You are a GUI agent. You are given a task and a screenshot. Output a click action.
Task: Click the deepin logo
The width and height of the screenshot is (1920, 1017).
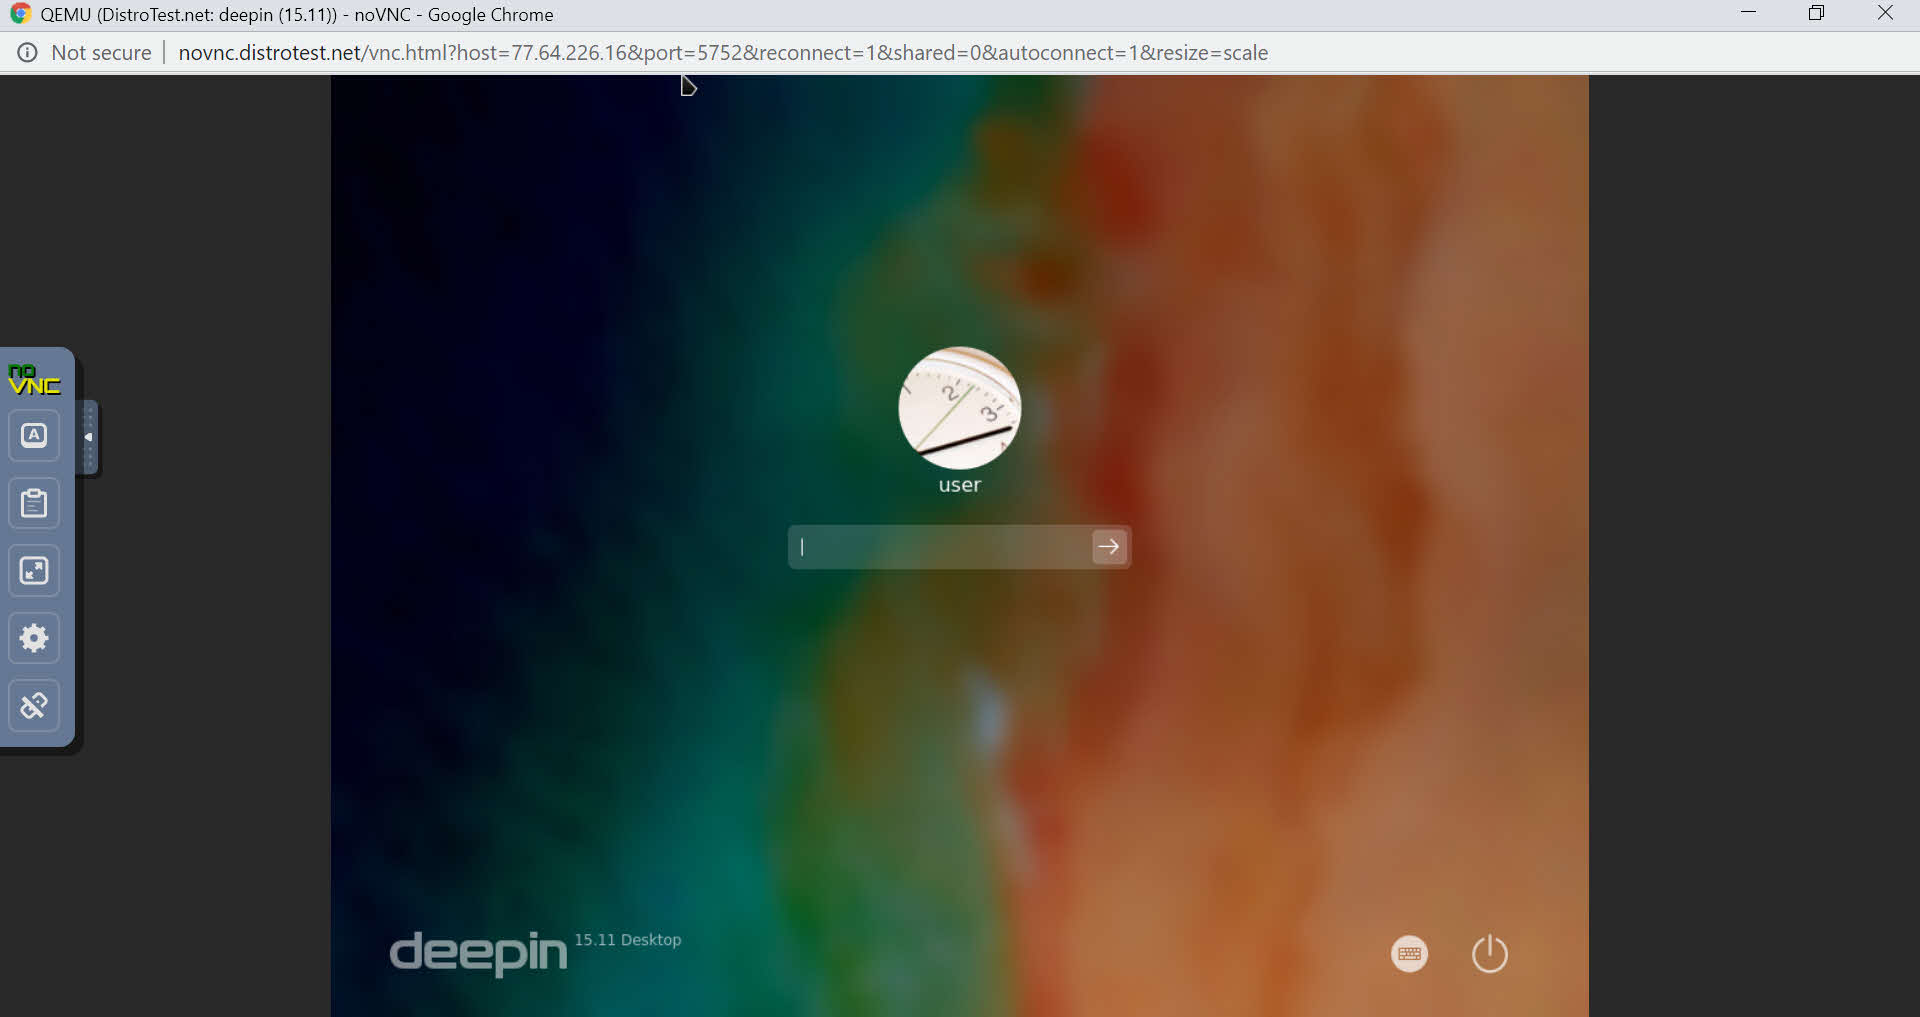[x=478, y=952]
